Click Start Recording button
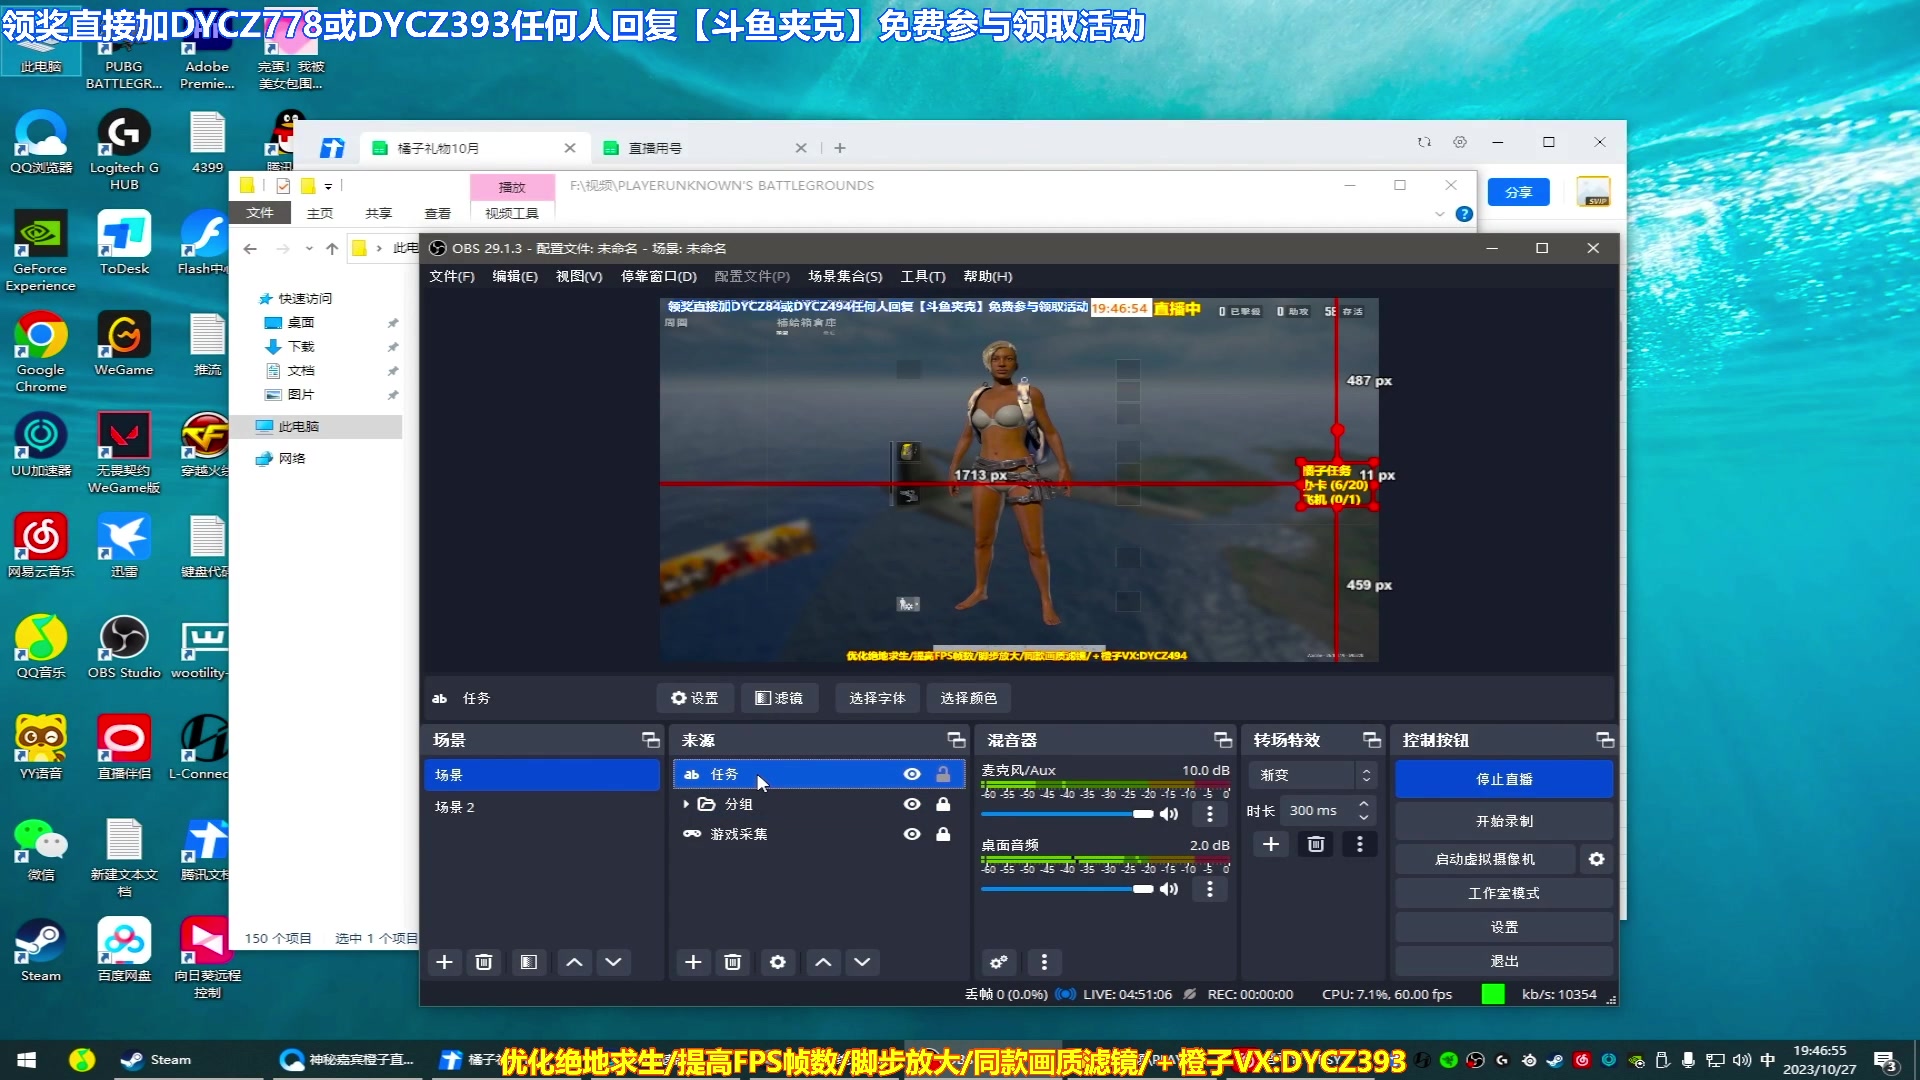 [x=1503, y=820]
